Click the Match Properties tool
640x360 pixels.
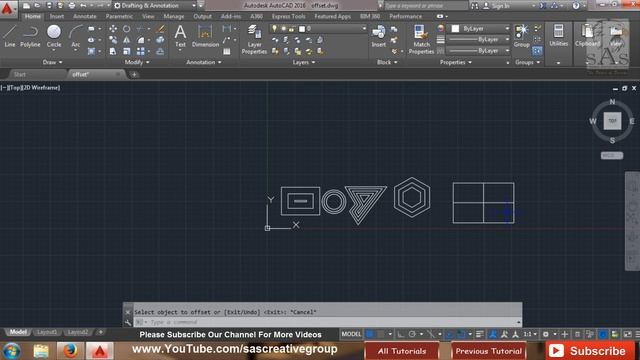coord(421,39)
